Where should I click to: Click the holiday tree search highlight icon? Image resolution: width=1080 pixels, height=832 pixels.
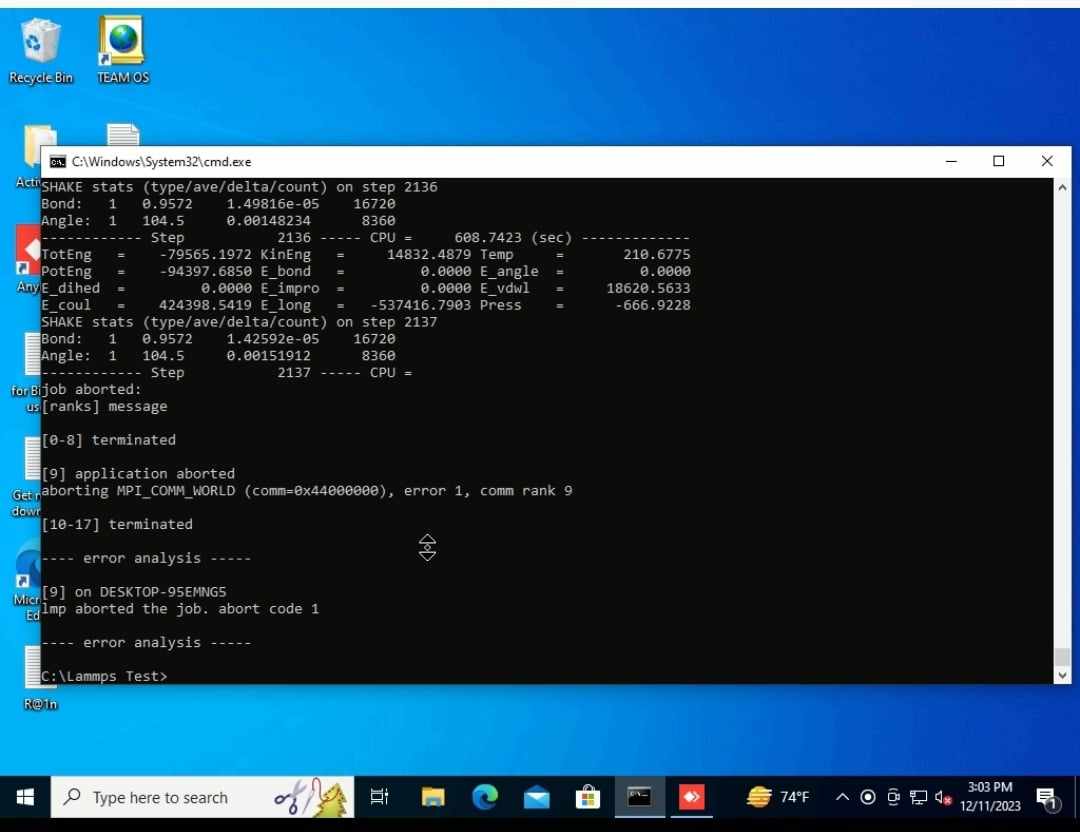311,798
